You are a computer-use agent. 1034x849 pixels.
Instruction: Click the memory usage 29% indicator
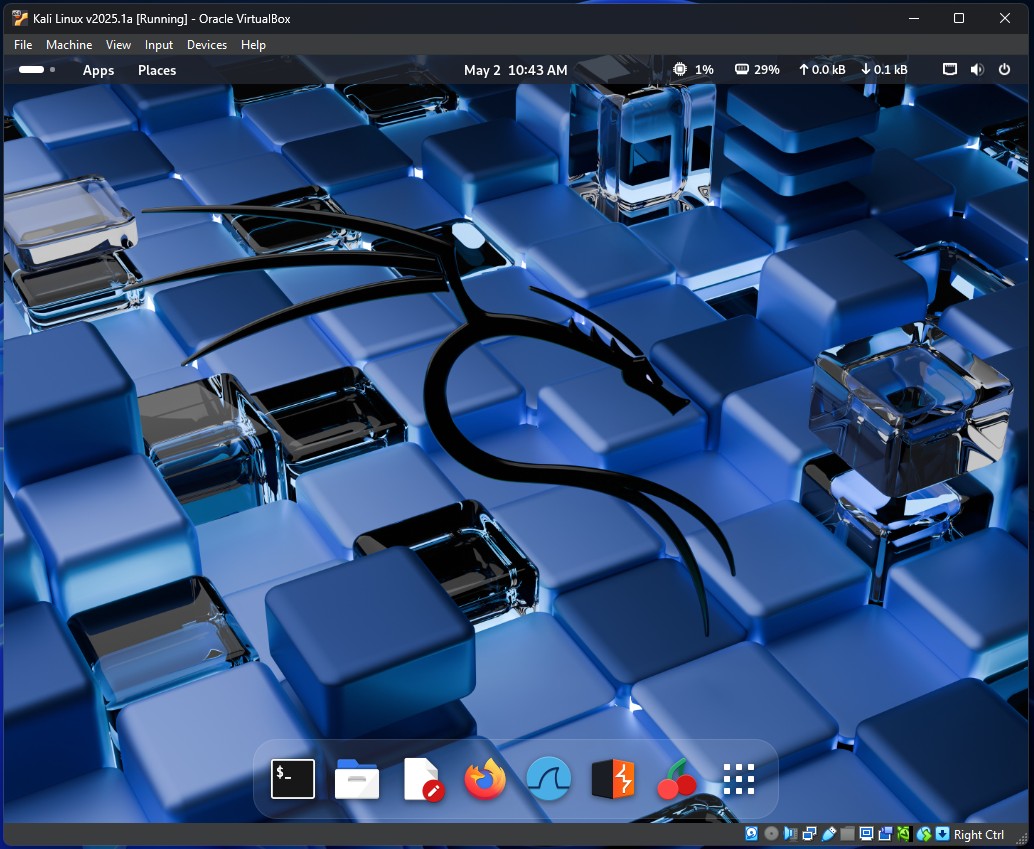click(757, 69)
